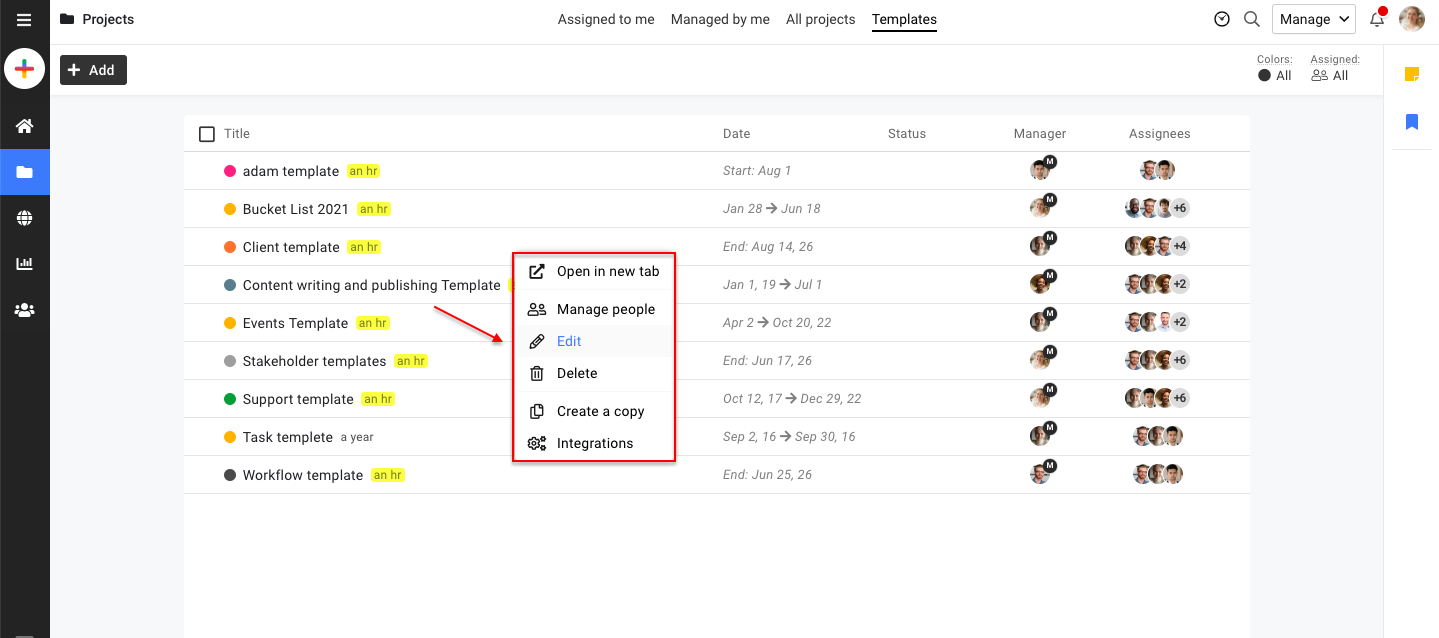Click the pencil icon beside Edit
Viewport: 1439px width, 638px height.
[537, 341]
